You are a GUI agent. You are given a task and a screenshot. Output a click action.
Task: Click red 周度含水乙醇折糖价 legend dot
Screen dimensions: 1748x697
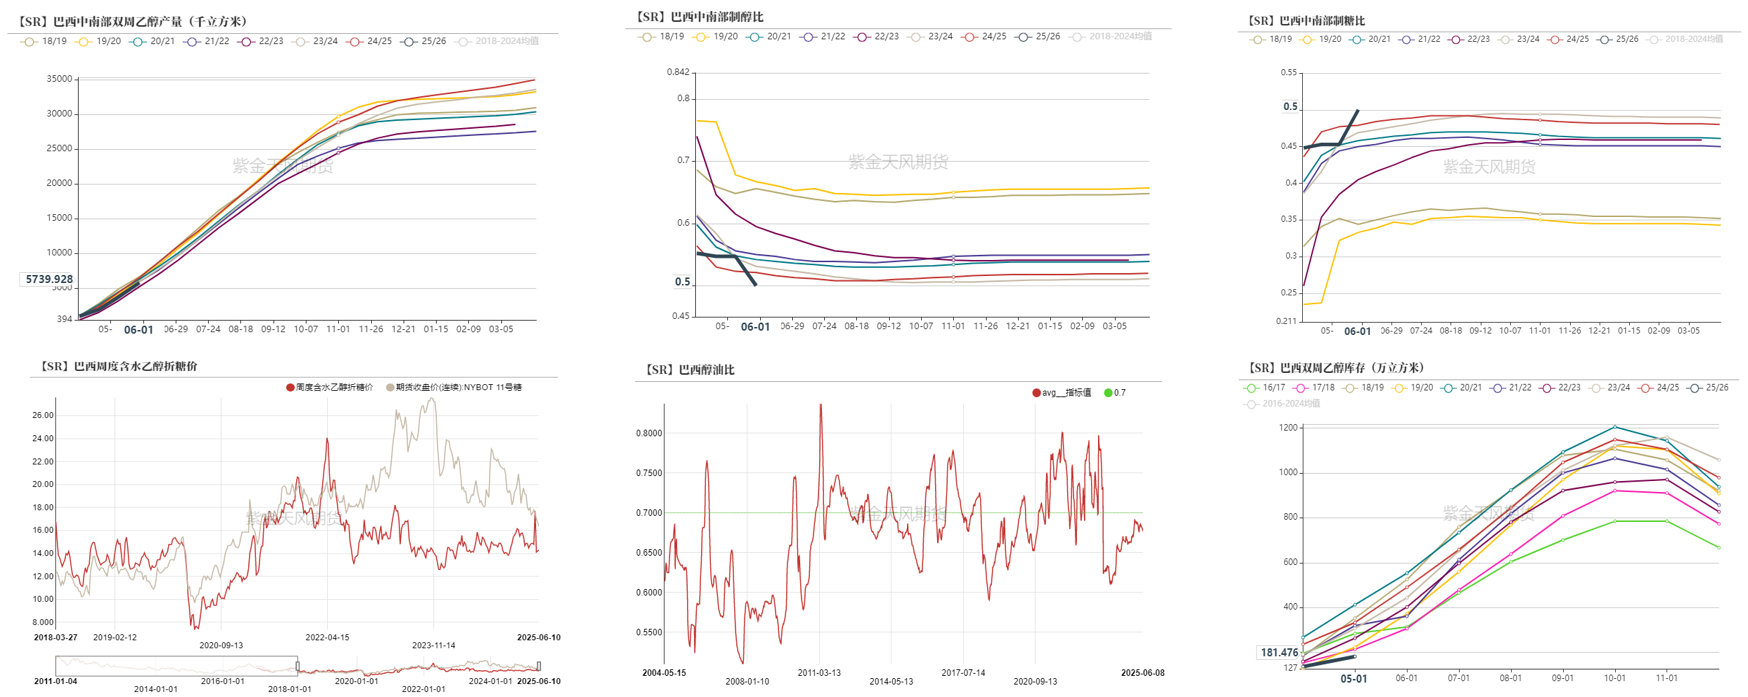pos(290,388)
